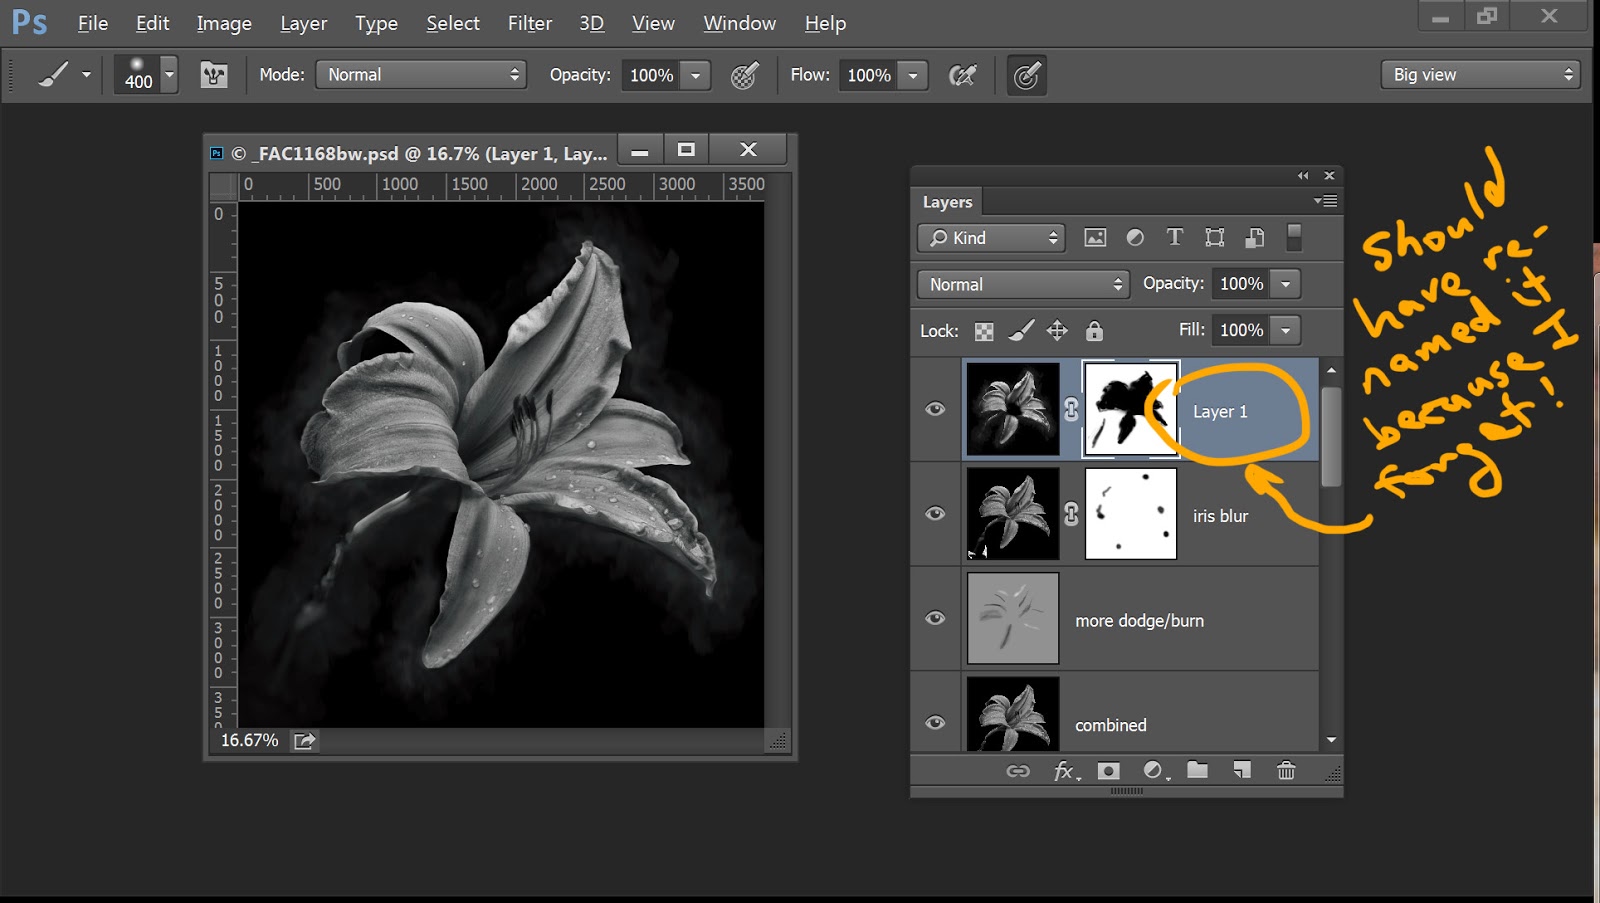Hide the more dodge/burn layer
The width and height of the screenshot is (1600, 903).
935,618
